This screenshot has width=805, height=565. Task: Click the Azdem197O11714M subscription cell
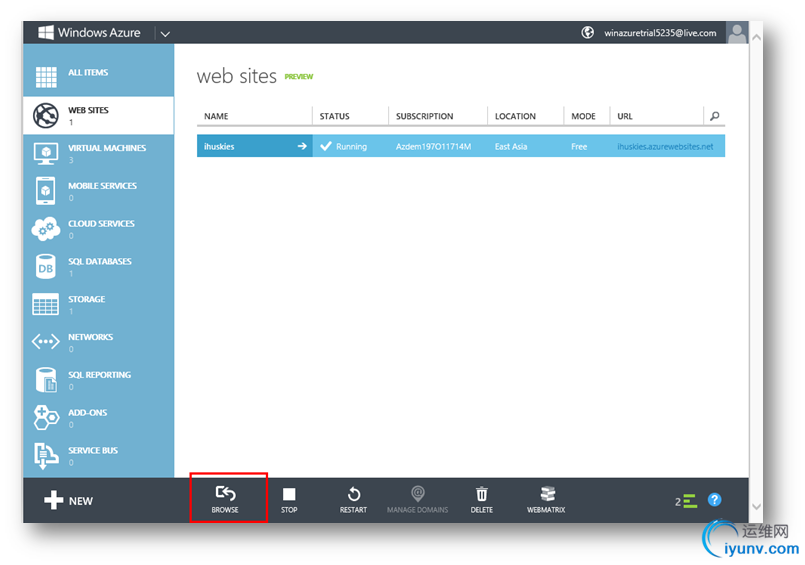click(433, 147)
